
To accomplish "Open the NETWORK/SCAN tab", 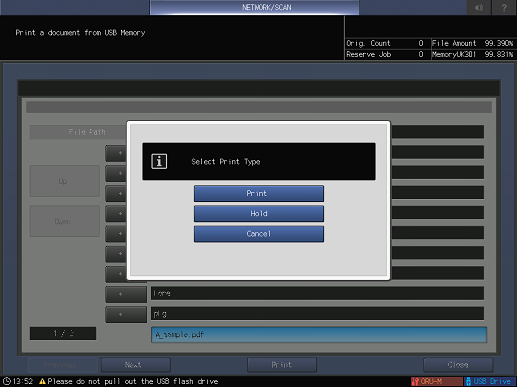I will 254,7.
